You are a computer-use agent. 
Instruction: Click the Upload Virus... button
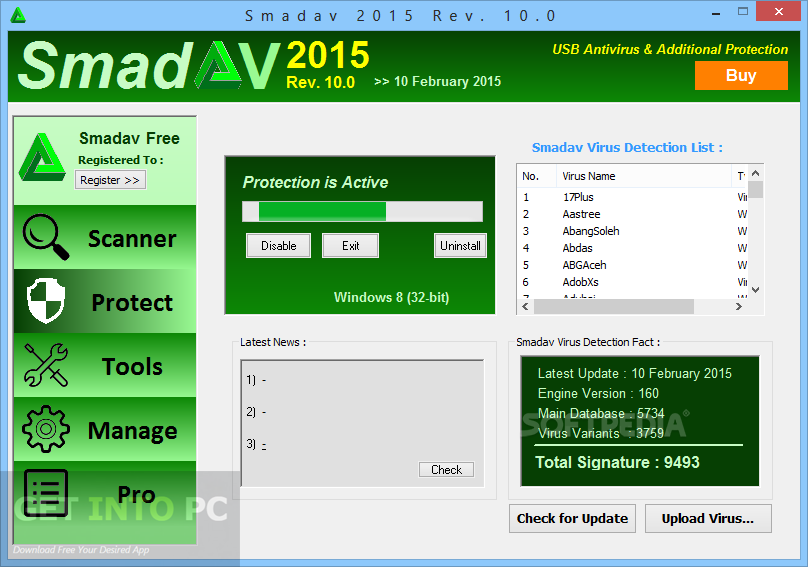point(708,519)
